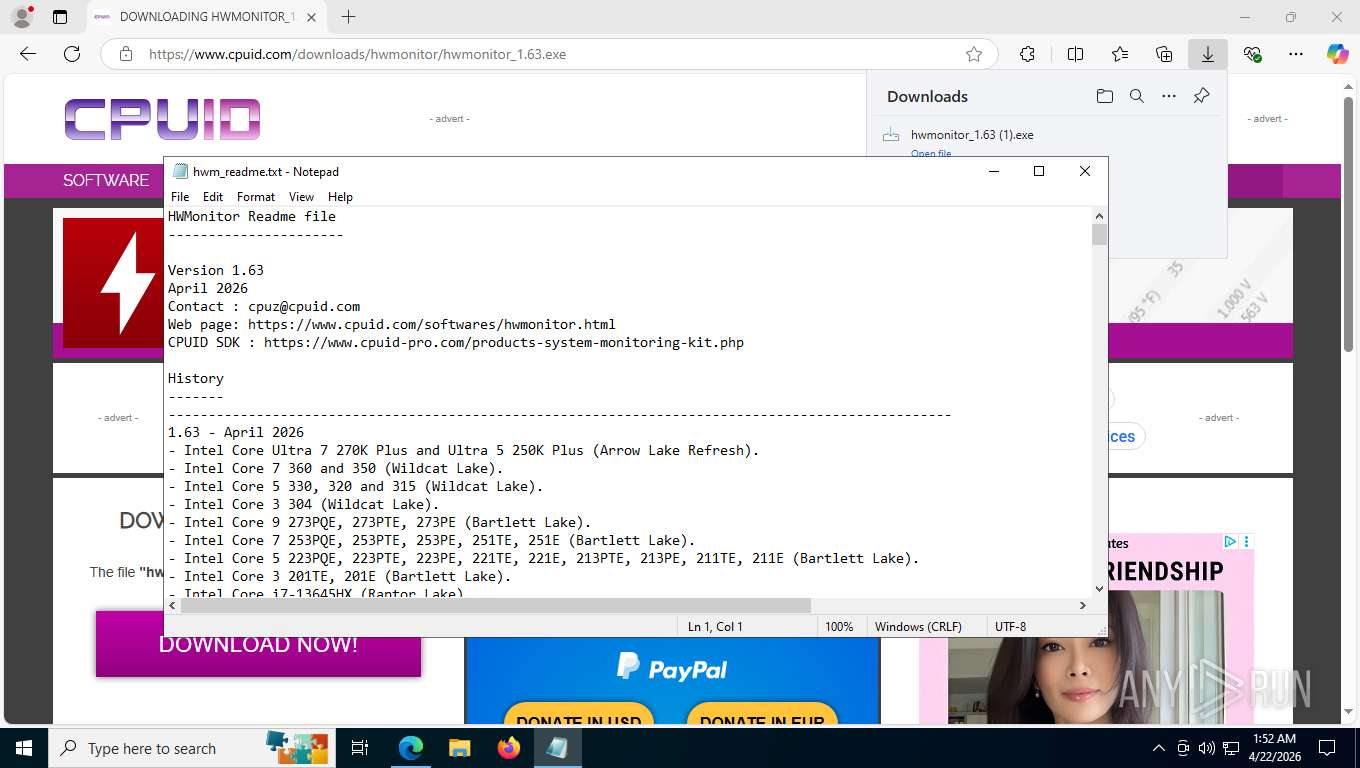Click the Edge downloads toolbar icon
The width and height of the screenshot is (1360, 768).
pos(1208,54)
